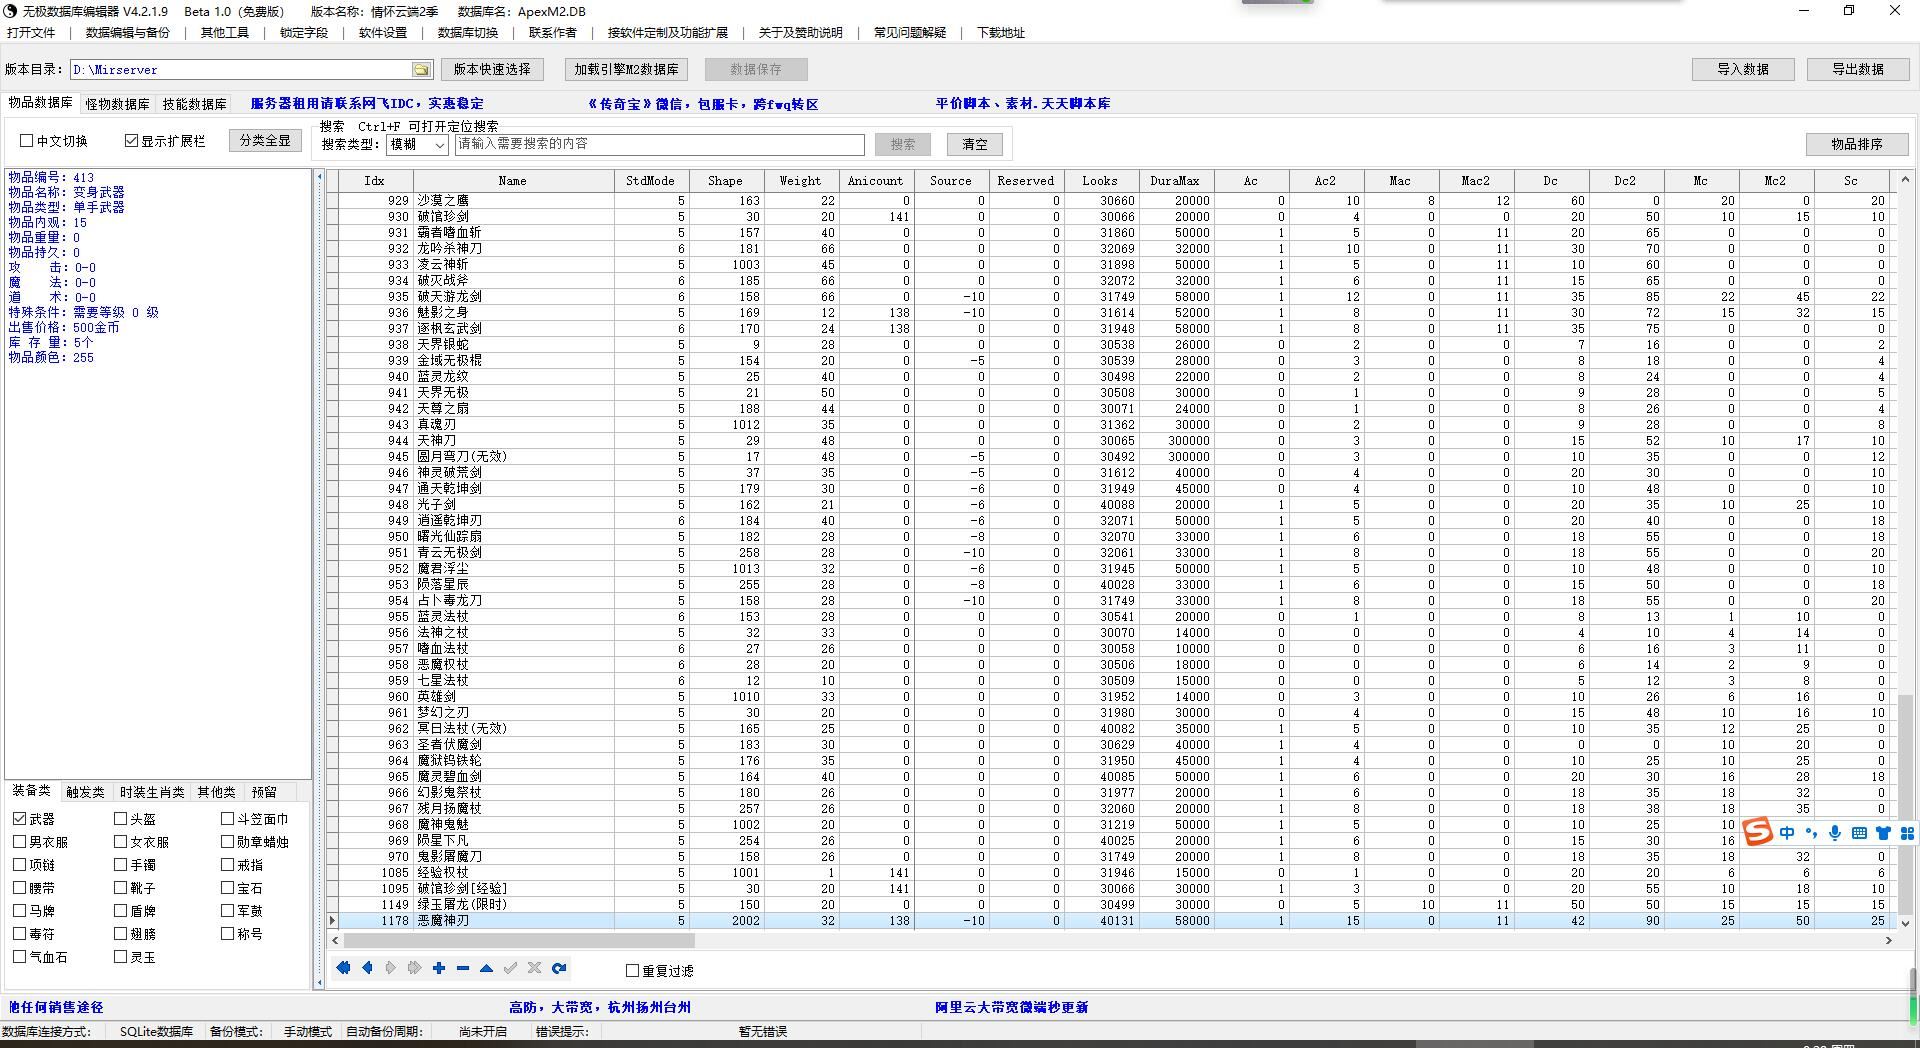Post edit with checkmark icon

(511, 968)
